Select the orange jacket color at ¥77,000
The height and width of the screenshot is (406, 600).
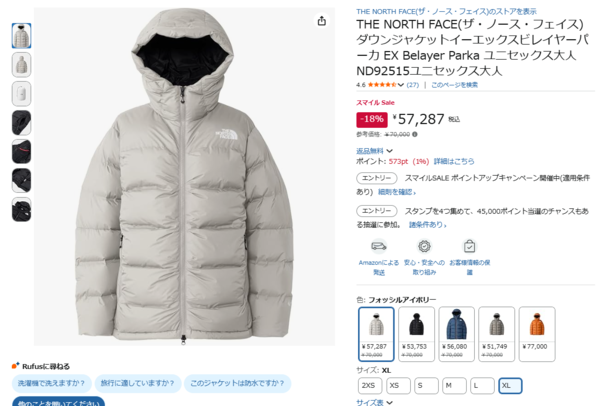(537, 334)
